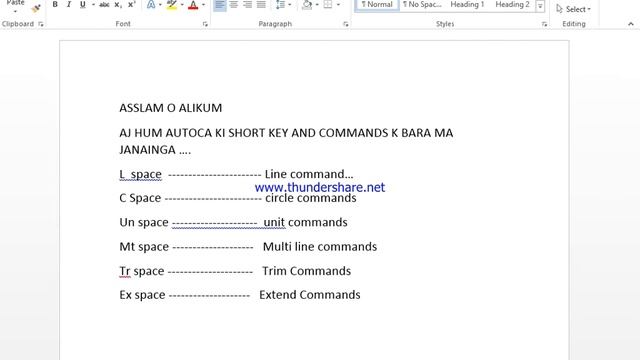Click 'Line command...' text
This screenshot has width=640, height=360.
pos(309,174)
